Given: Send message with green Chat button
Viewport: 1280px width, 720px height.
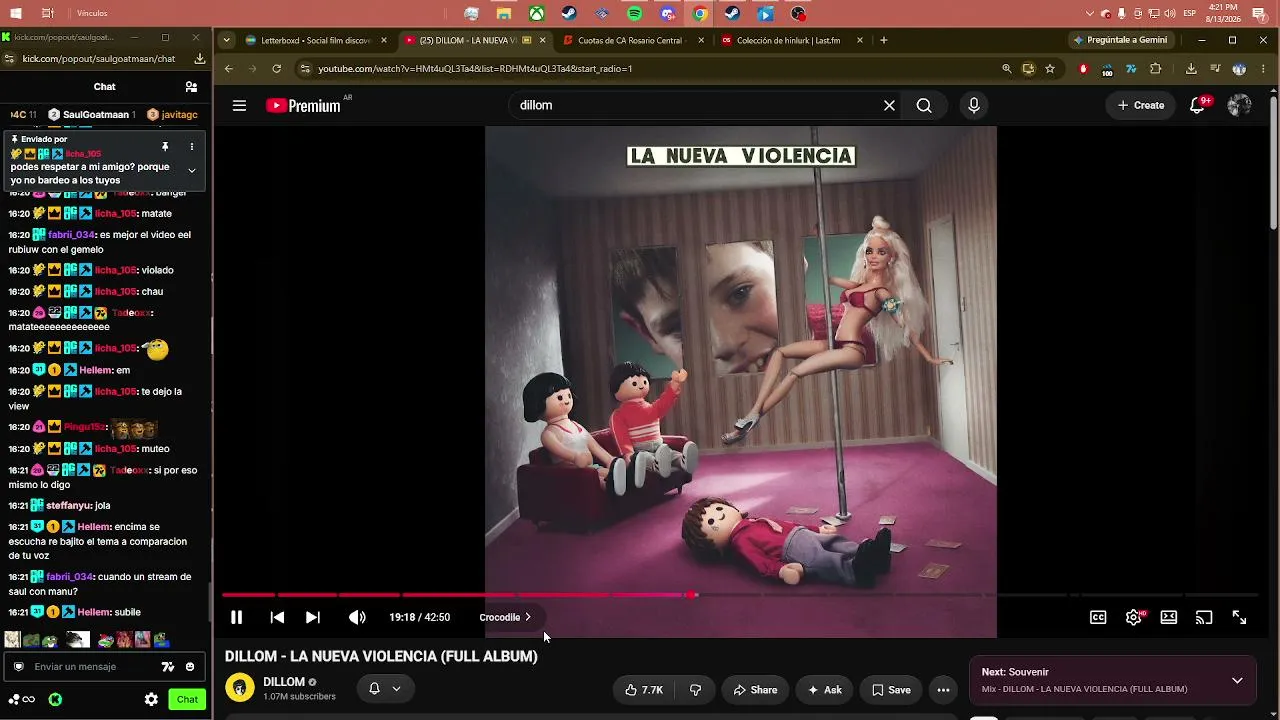Looking at the screenshot, I should click(187, 700).
